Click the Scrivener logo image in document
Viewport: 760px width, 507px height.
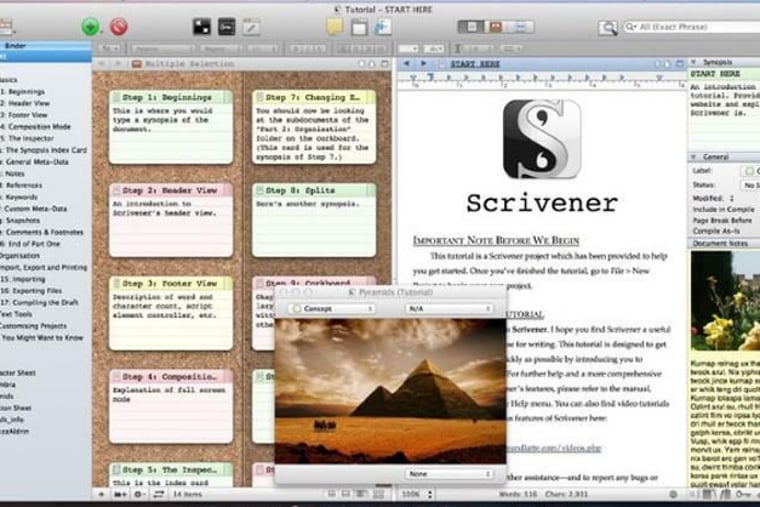(x=541, y=139)
